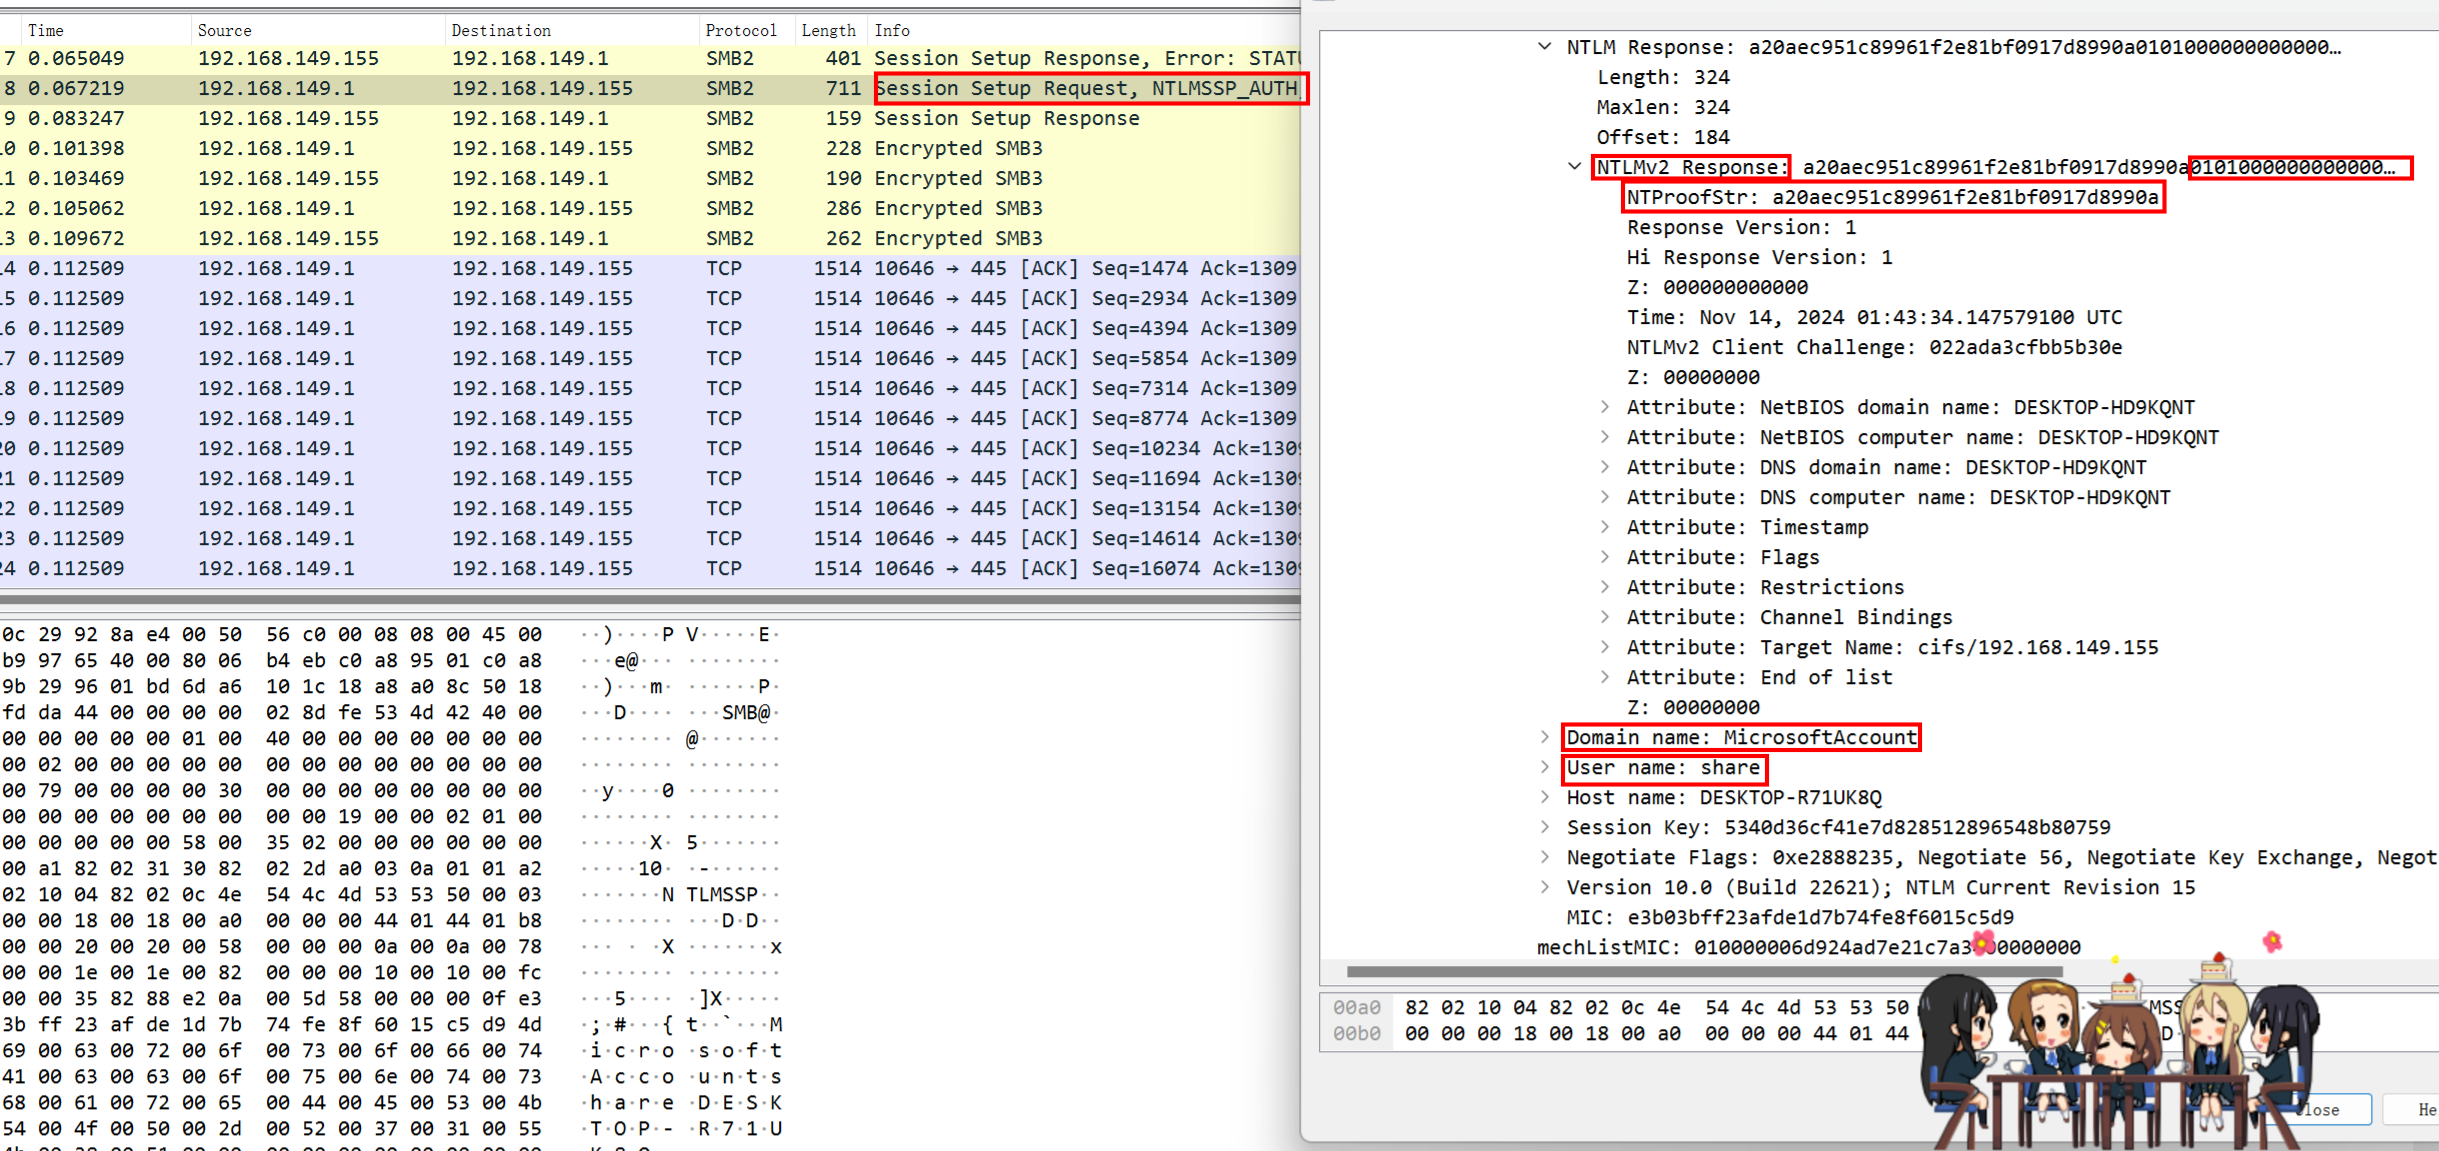Expand User name share field
2439x1151 pixels.
pos(1545,768)
